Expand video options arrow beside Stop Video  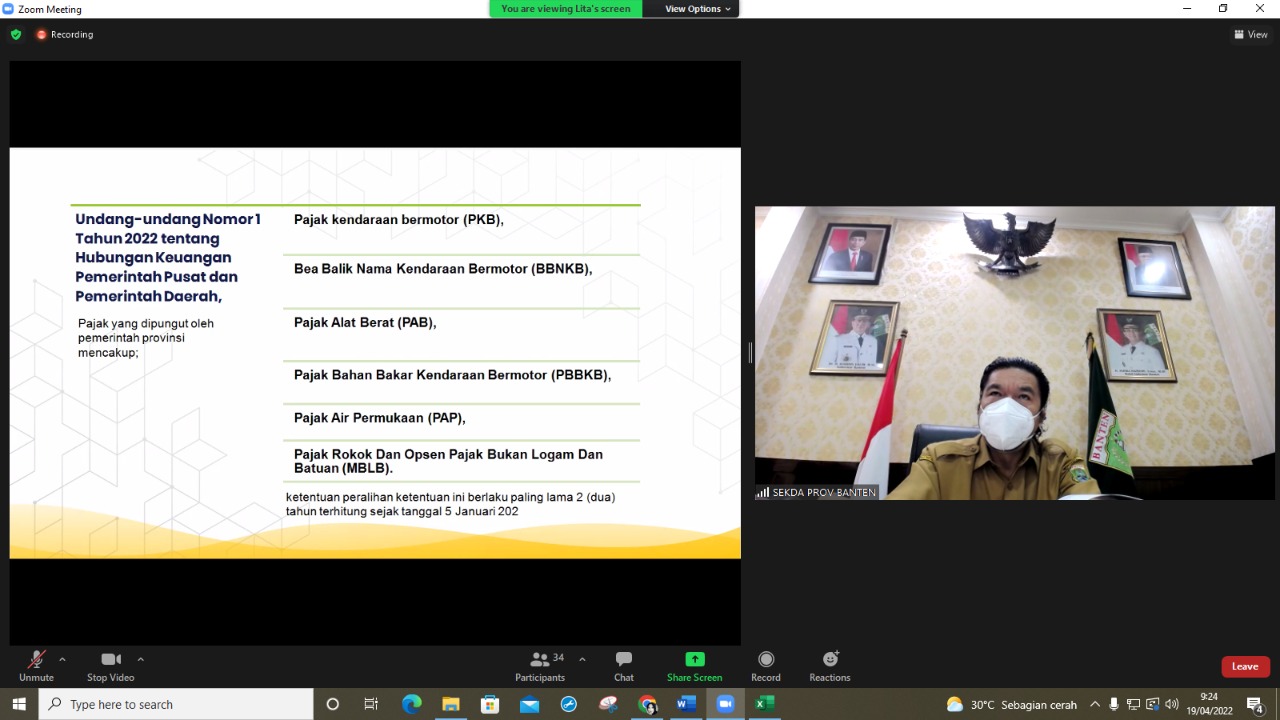pos(140,659)
